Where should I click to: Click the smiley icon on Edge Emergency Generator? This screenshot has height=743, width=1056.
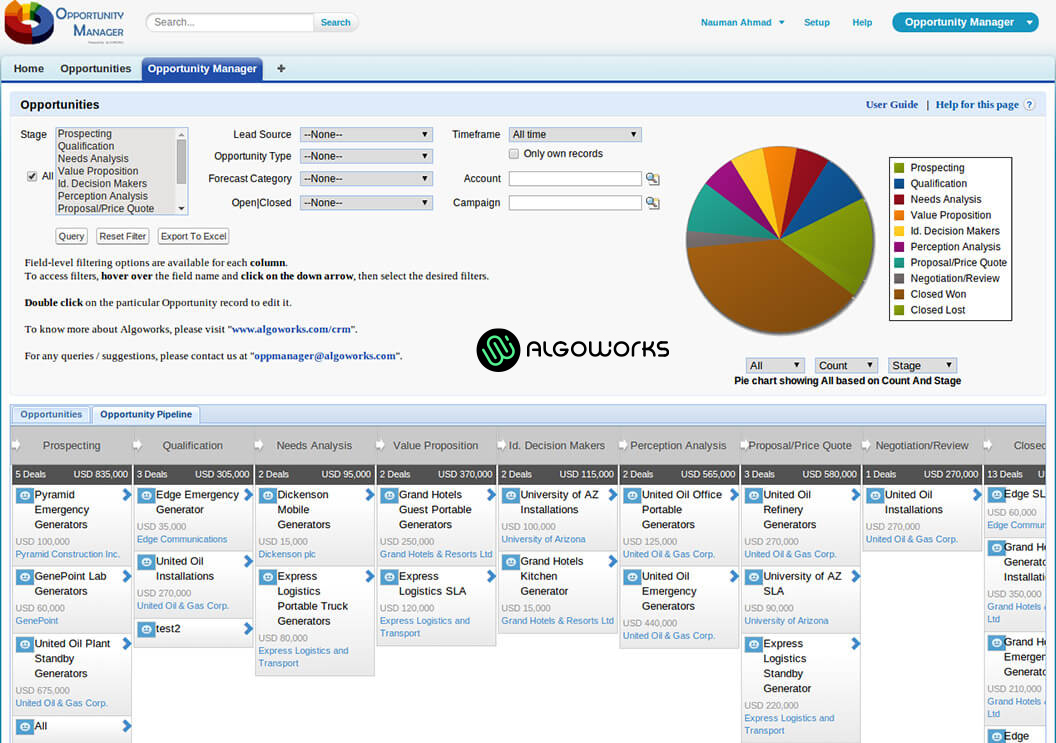coord(146,495)
